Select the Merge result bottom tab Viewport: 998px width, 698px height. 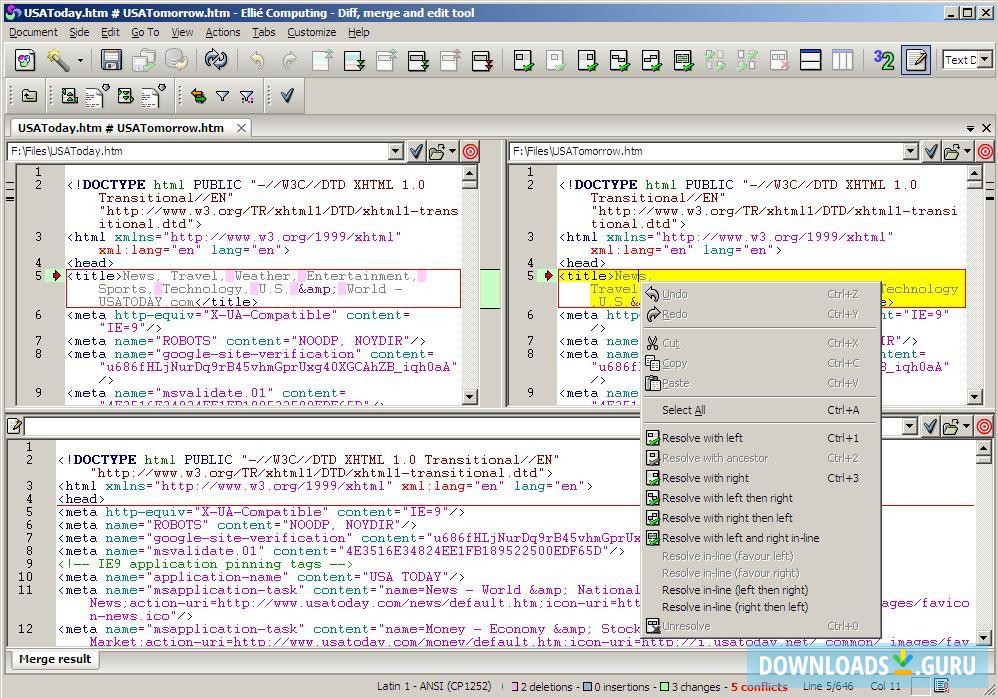(x=55, y=659)
